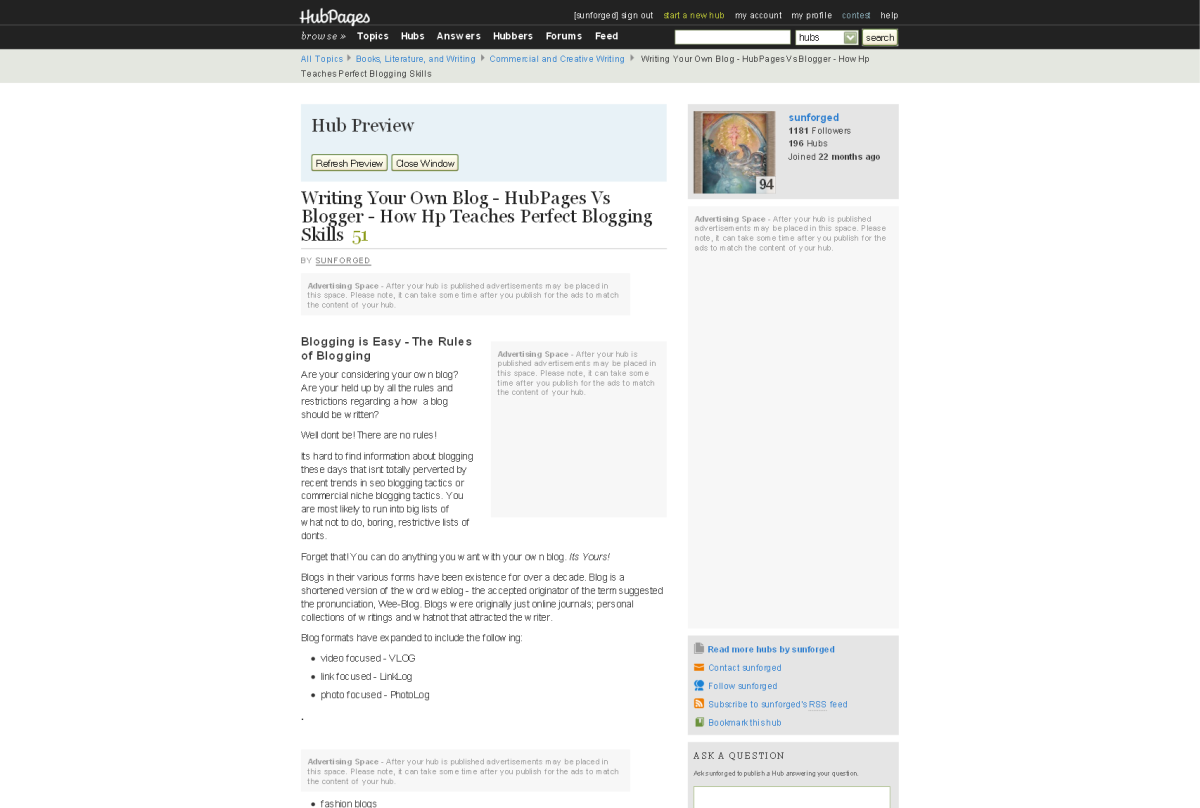Screen dimensions: 1200x808
Task: Click the green Bookmark this hub icon
Action: (x=699, y=722)
